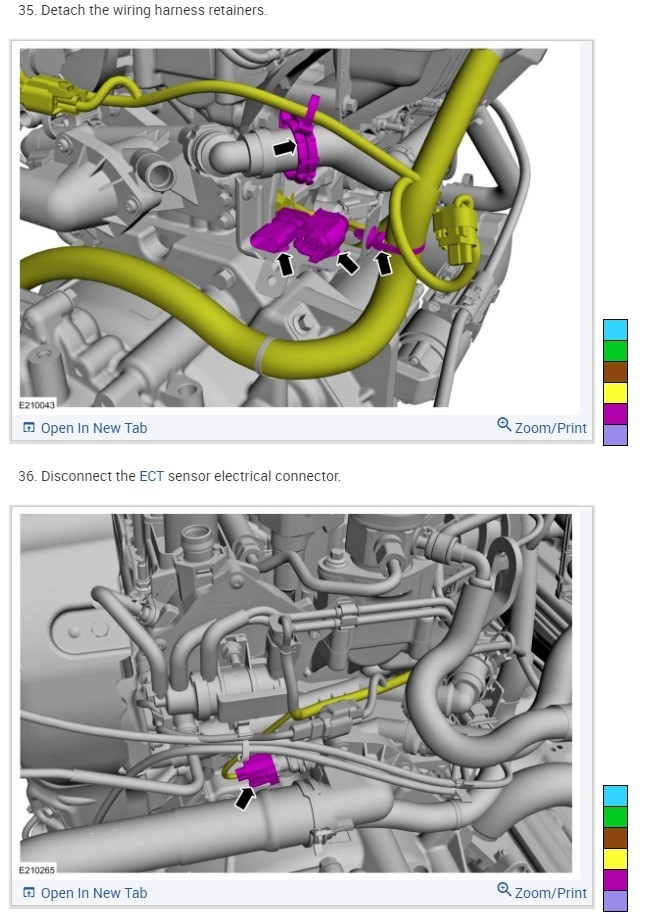646x914 pixels.
Task: Select the brown swatch beside step 35
Action: point(615,372)
